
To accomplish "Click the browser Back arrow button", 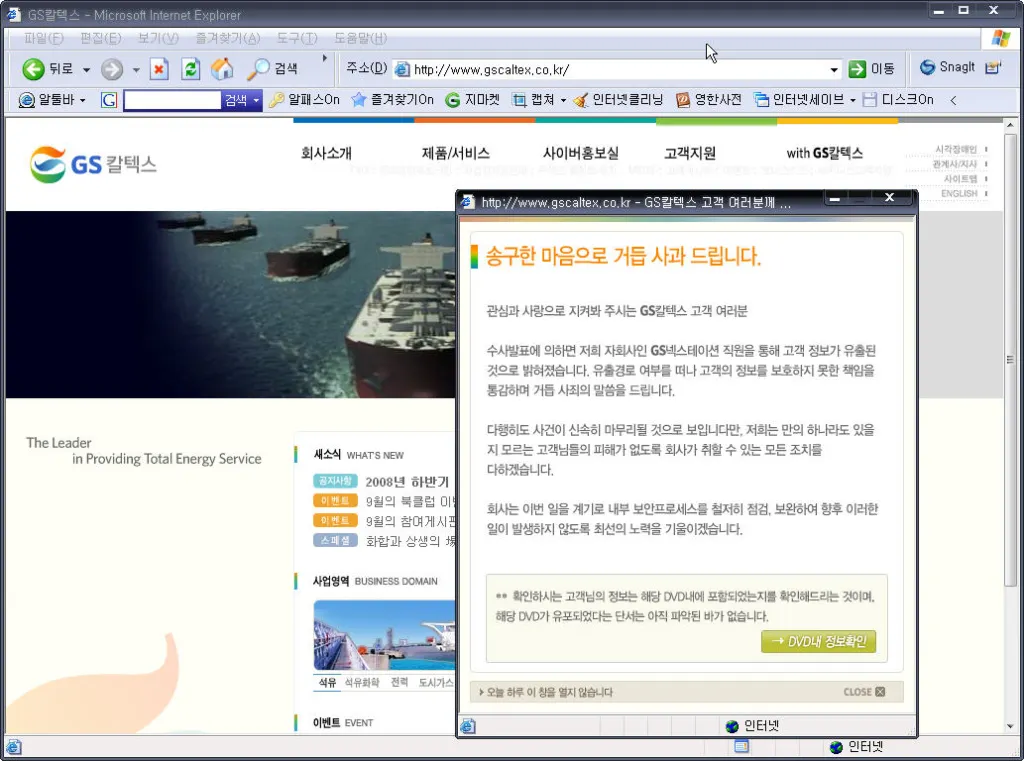I will click(34, 69).
